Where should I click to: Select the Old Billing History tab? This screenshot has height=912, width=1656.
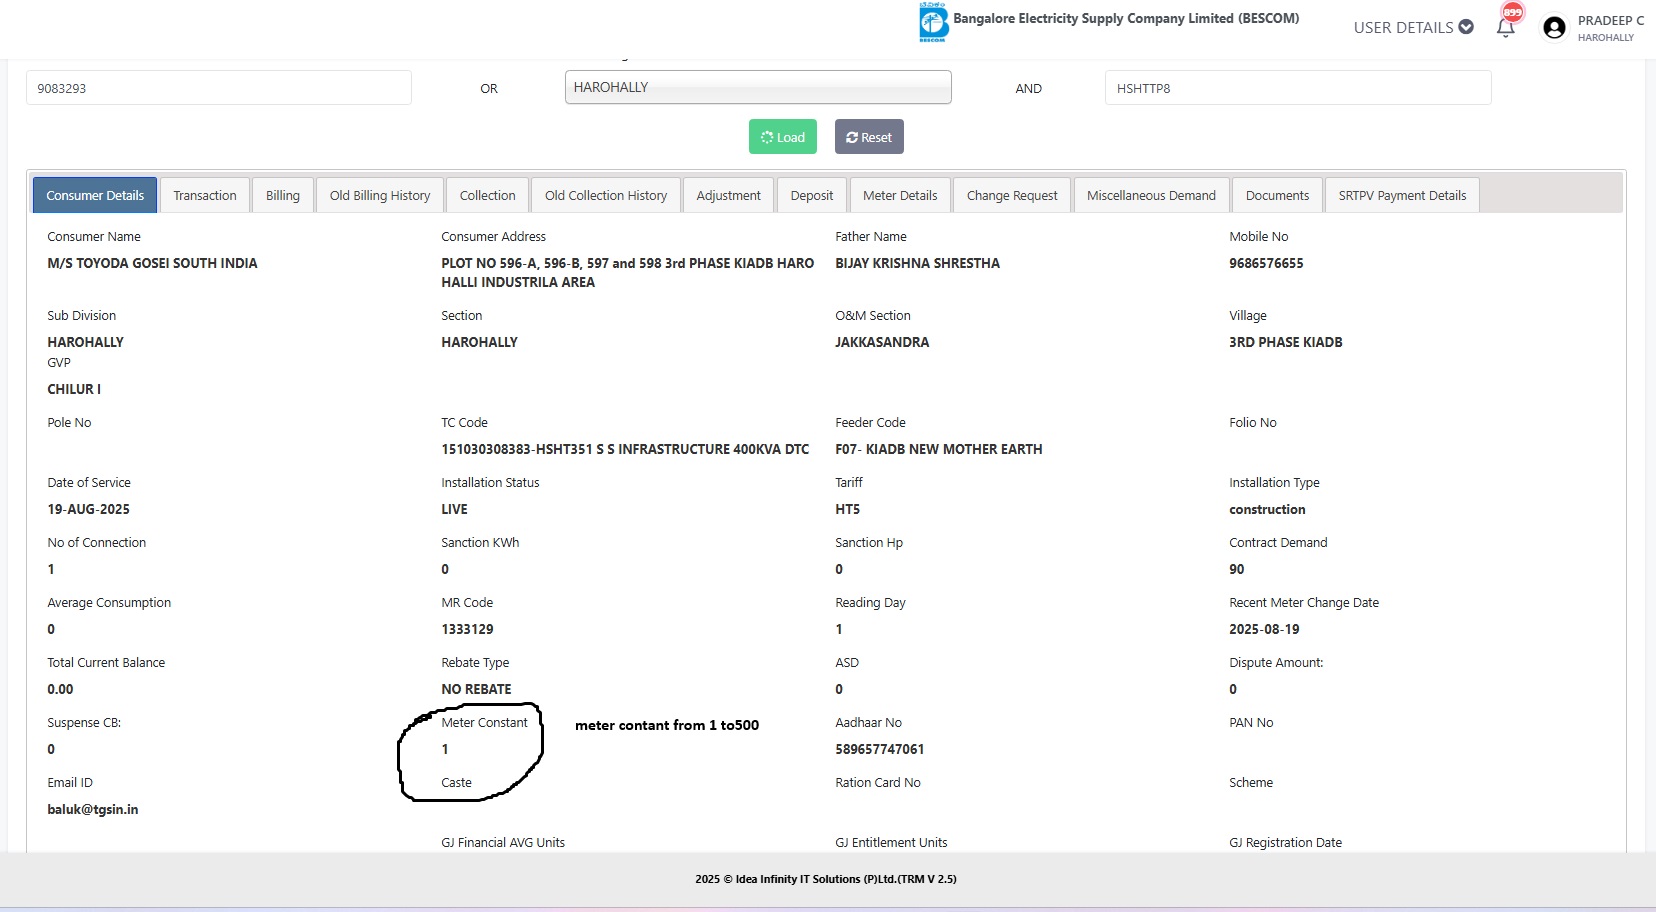click(x=380, y=196)
